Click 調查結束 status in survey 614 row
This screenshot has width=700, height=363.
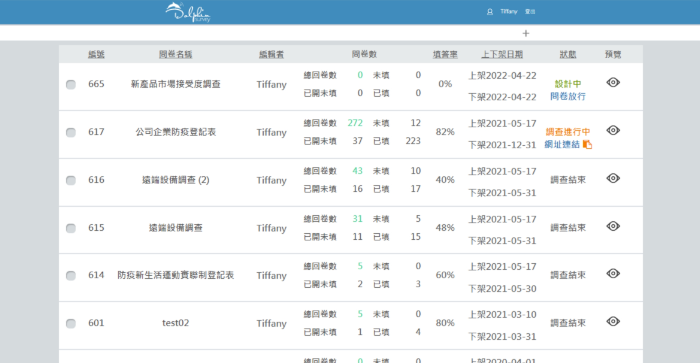click(x=568, y=275)
